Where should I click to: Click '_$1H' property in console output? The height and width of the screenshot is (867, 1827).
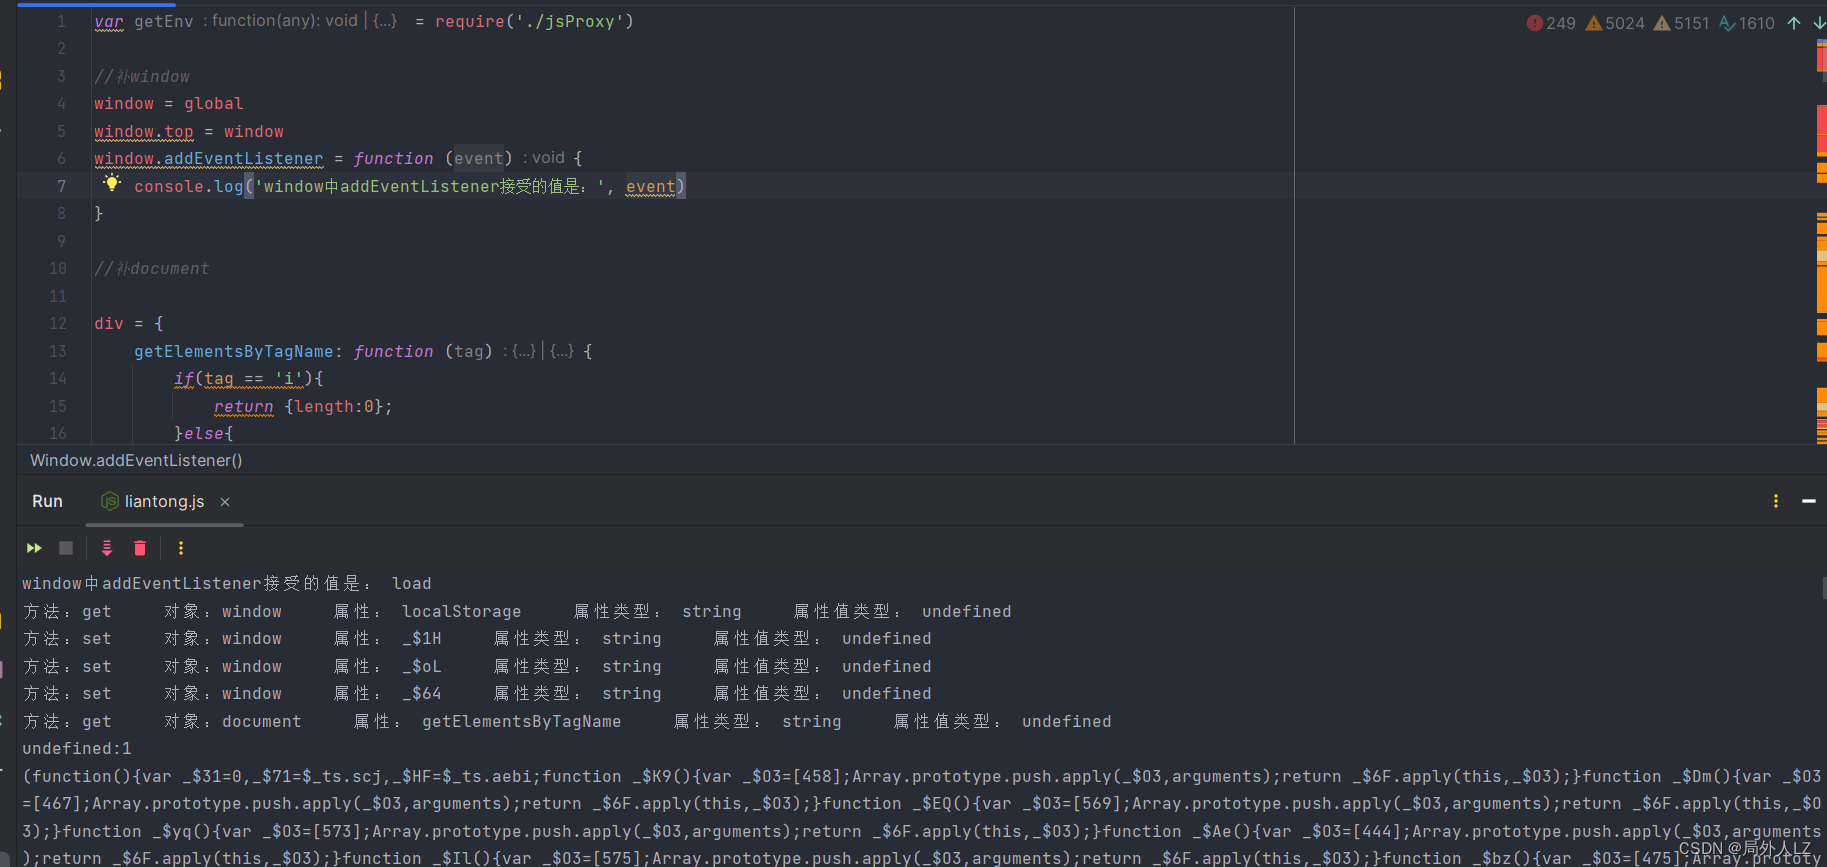coord(422,639)
